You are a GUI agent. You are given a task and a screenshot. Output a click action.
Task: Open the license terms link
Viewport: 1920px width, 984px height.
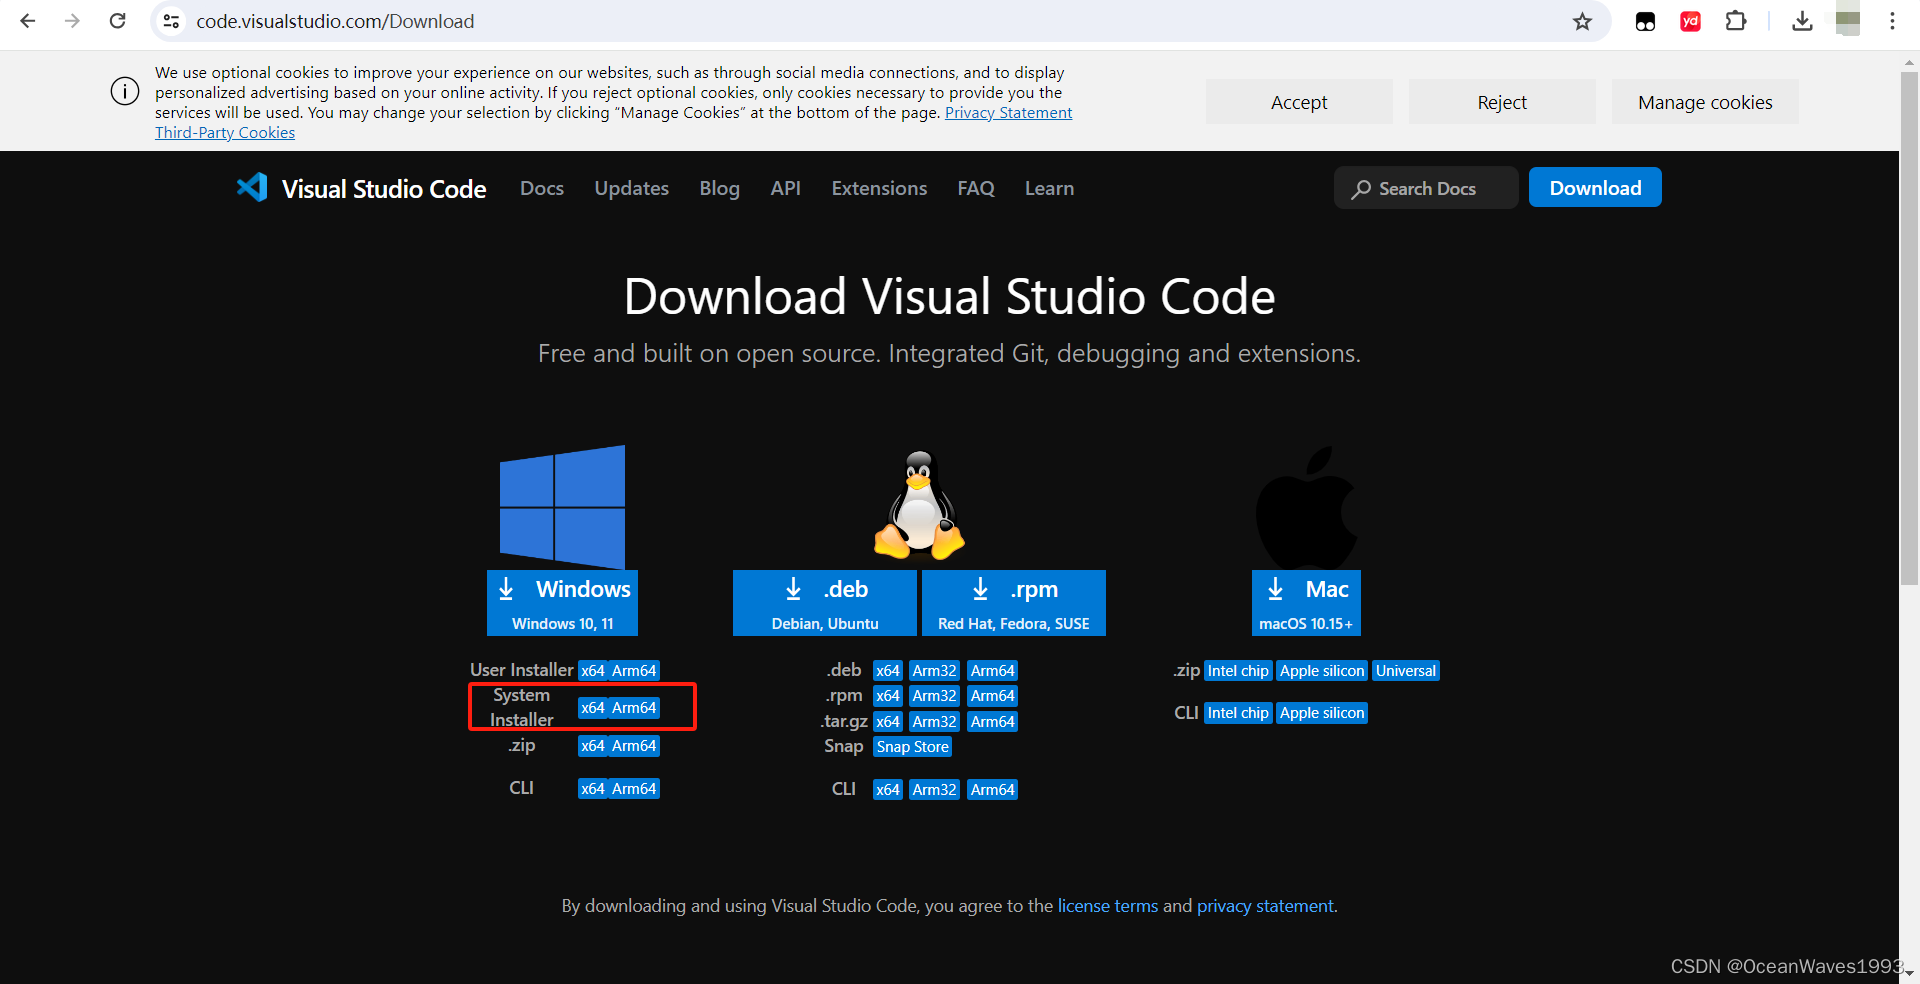click(1108, 906)
